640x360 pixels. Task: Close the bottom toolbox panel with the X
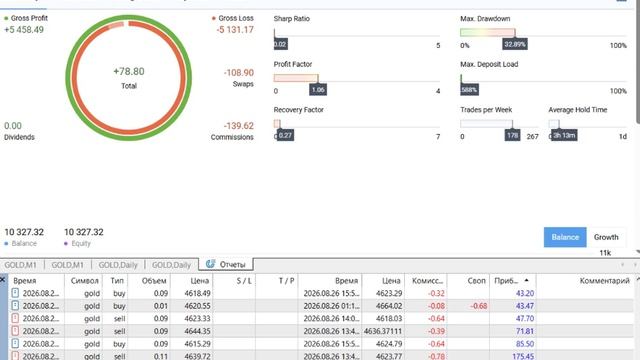3,280
